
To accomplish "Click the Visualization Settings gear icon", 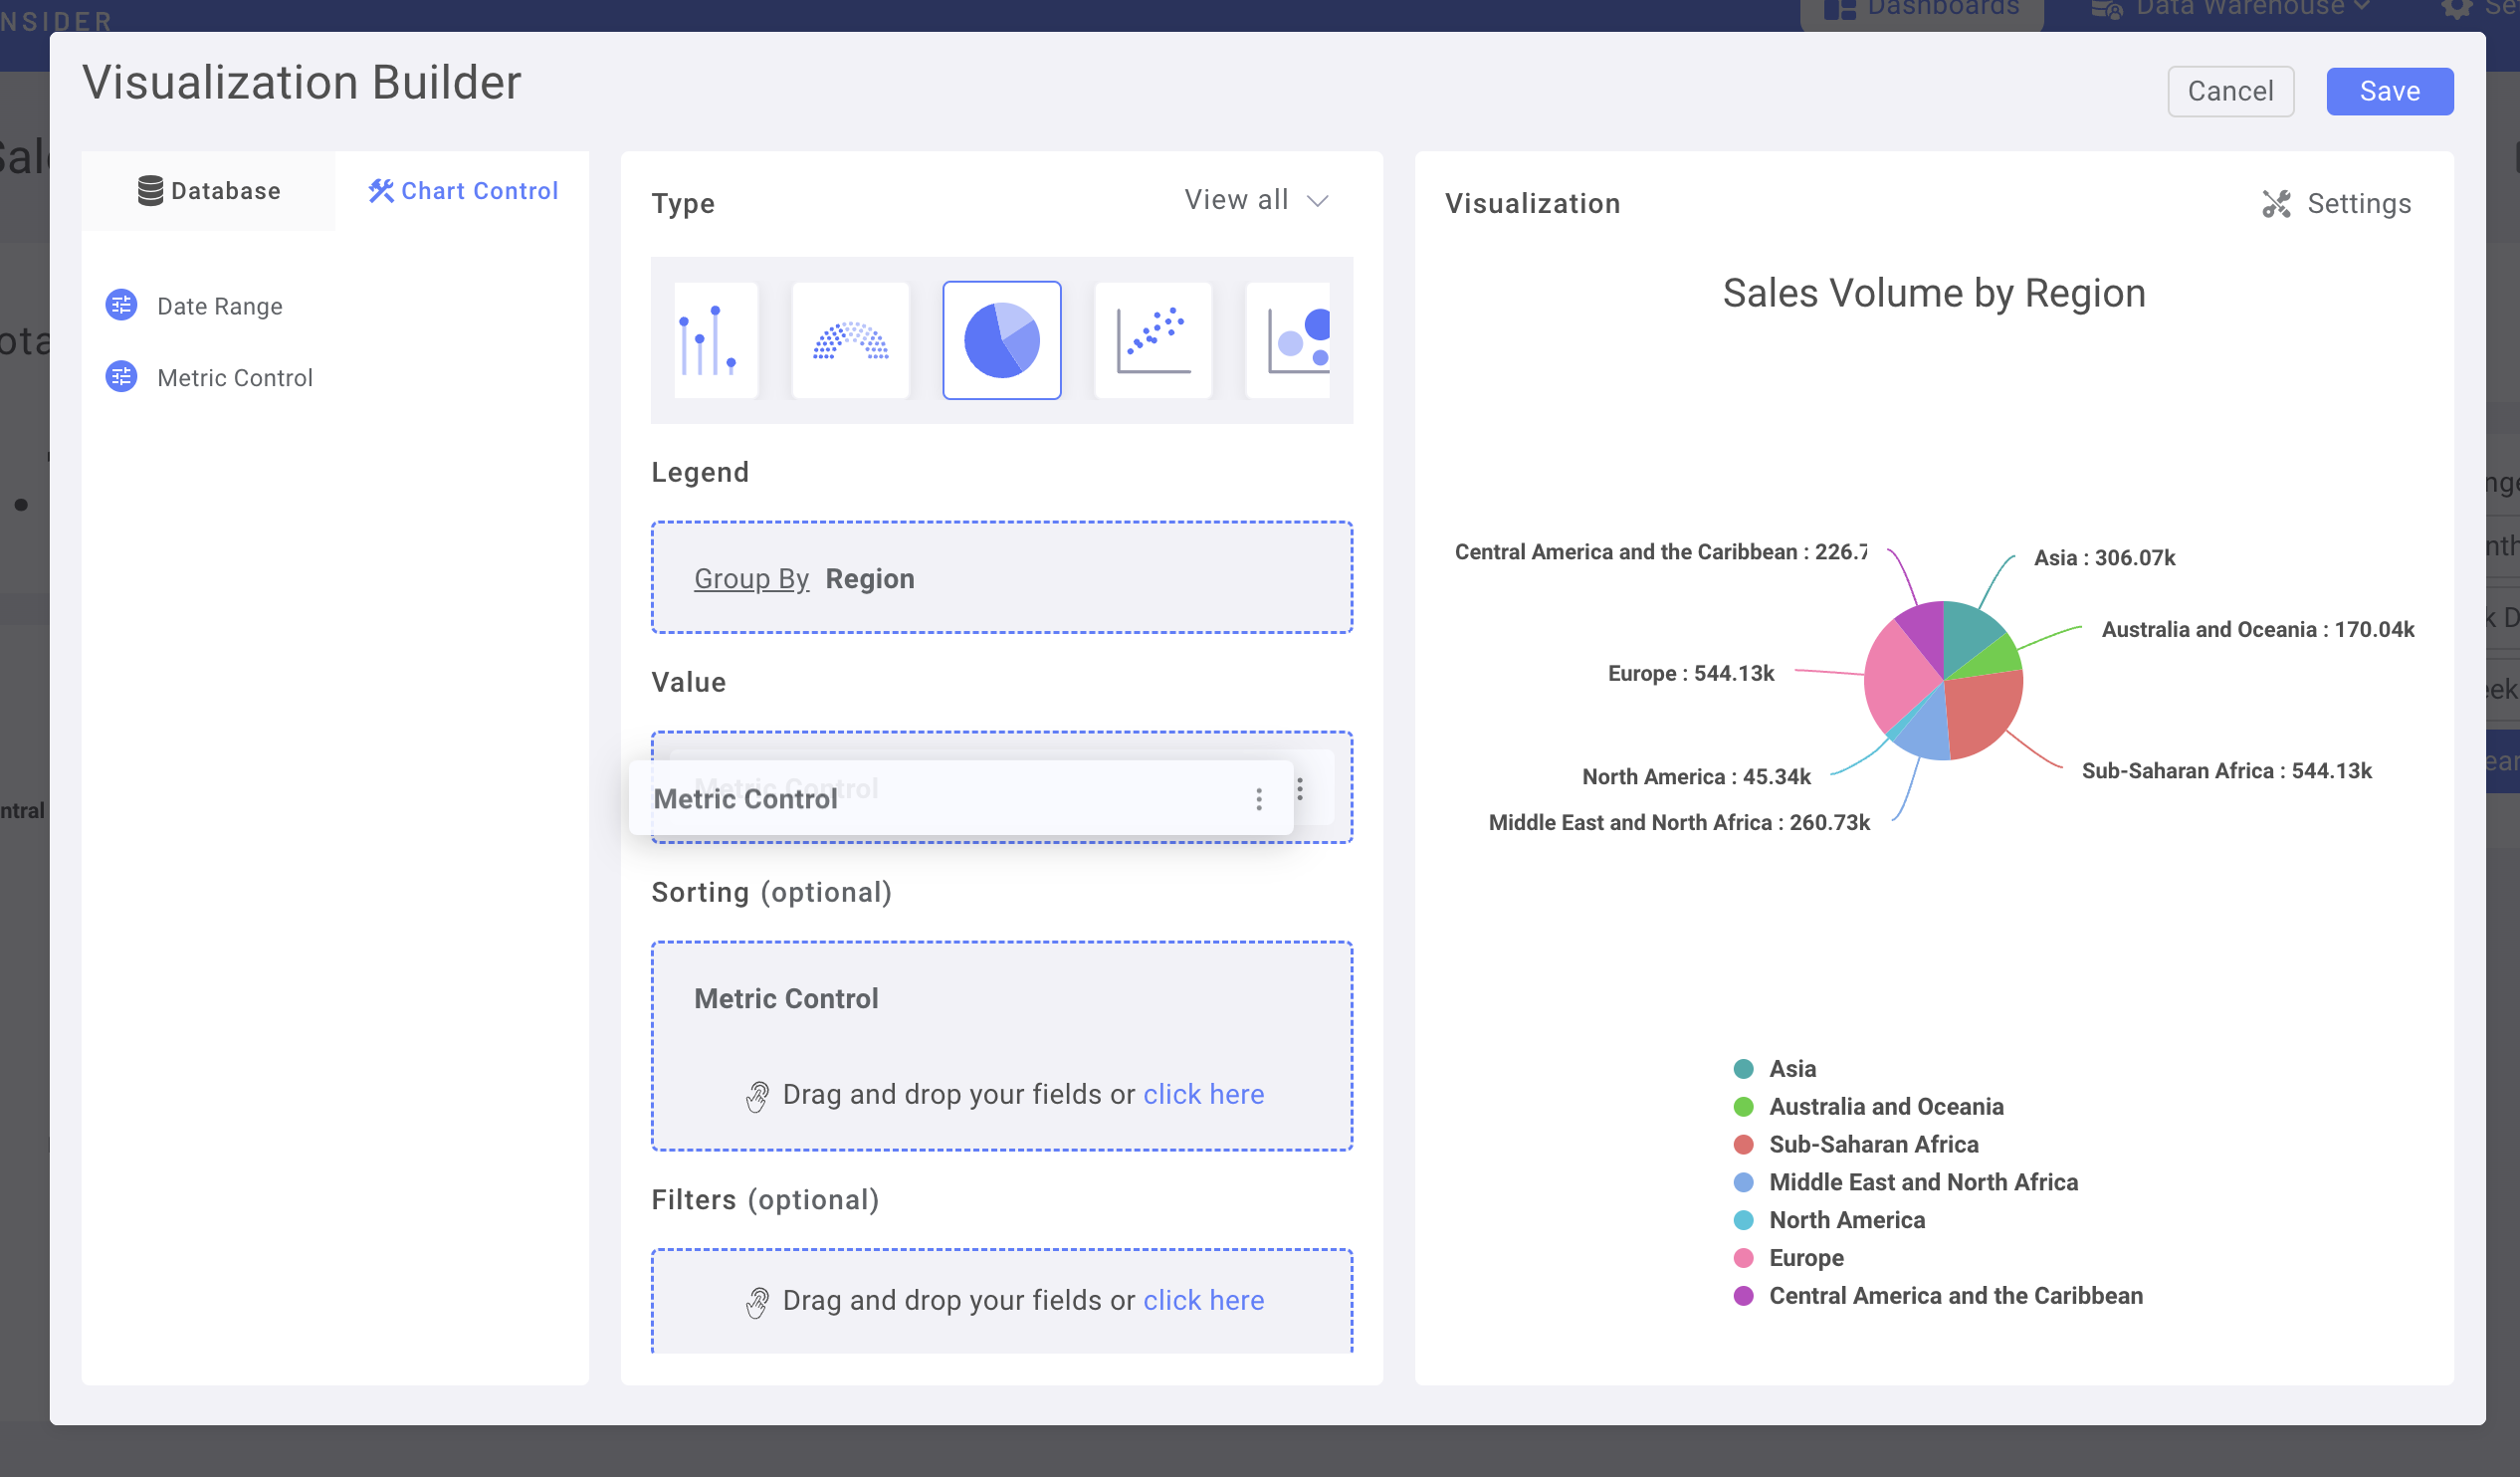I will coord(2276,200).
